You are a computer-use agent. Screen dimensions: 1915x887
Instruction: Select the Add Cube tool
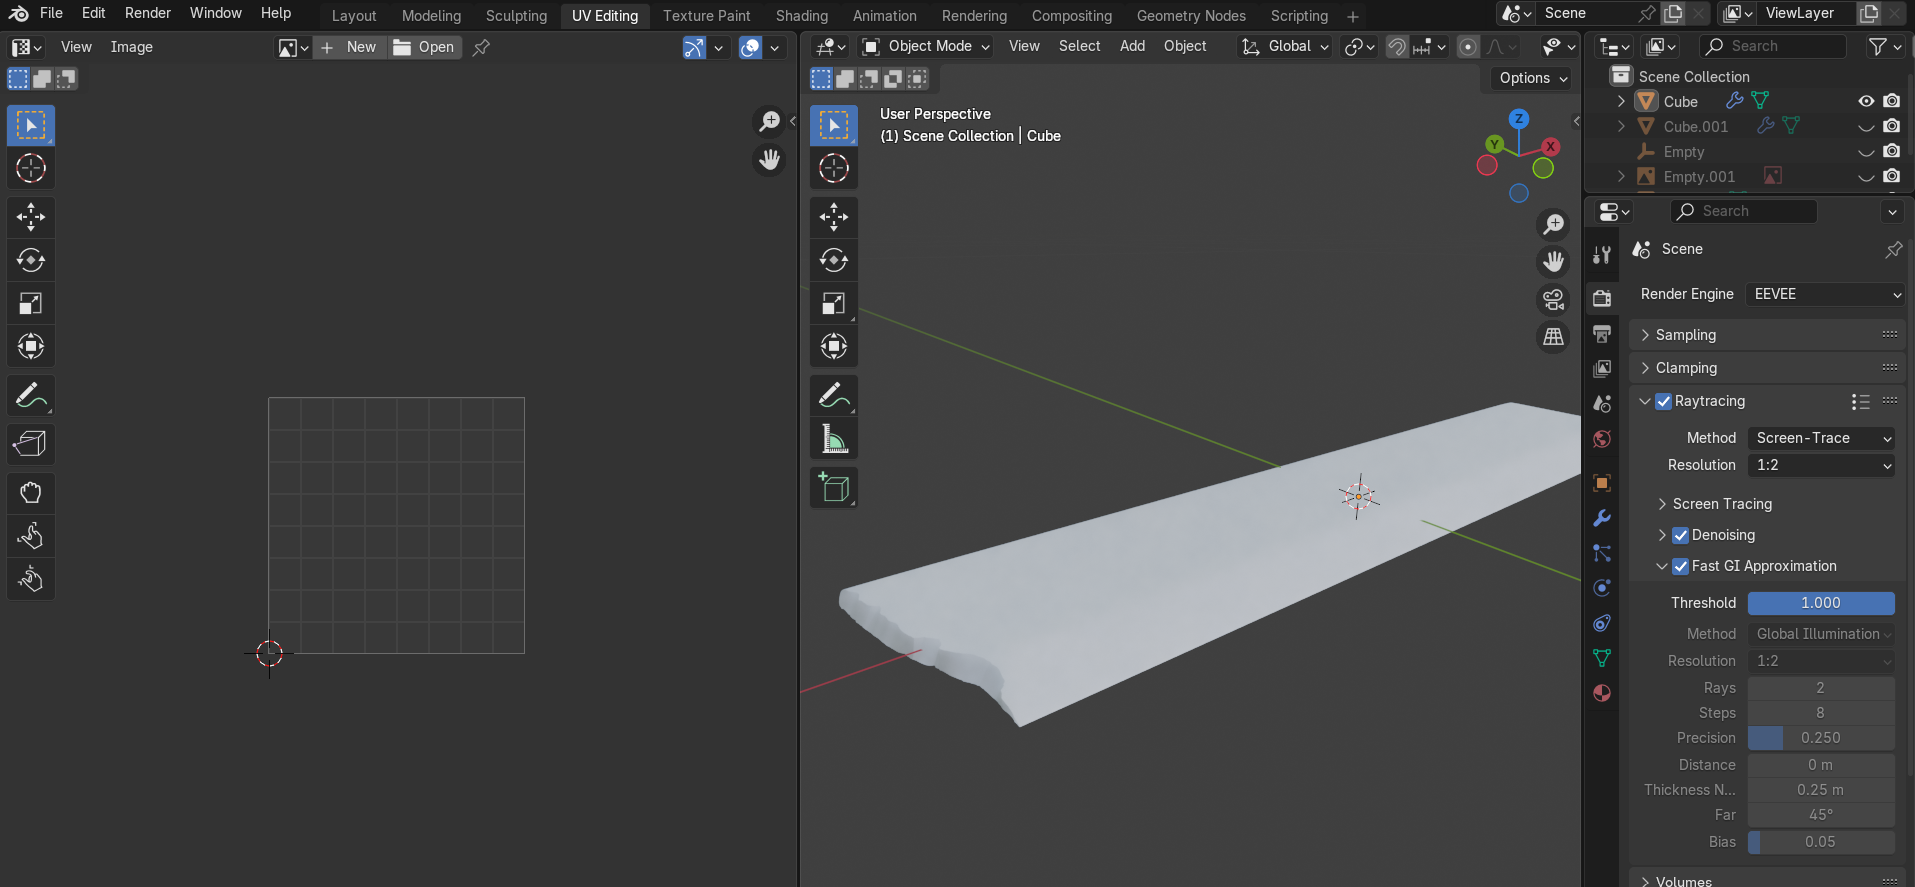[x=833, y=488]
